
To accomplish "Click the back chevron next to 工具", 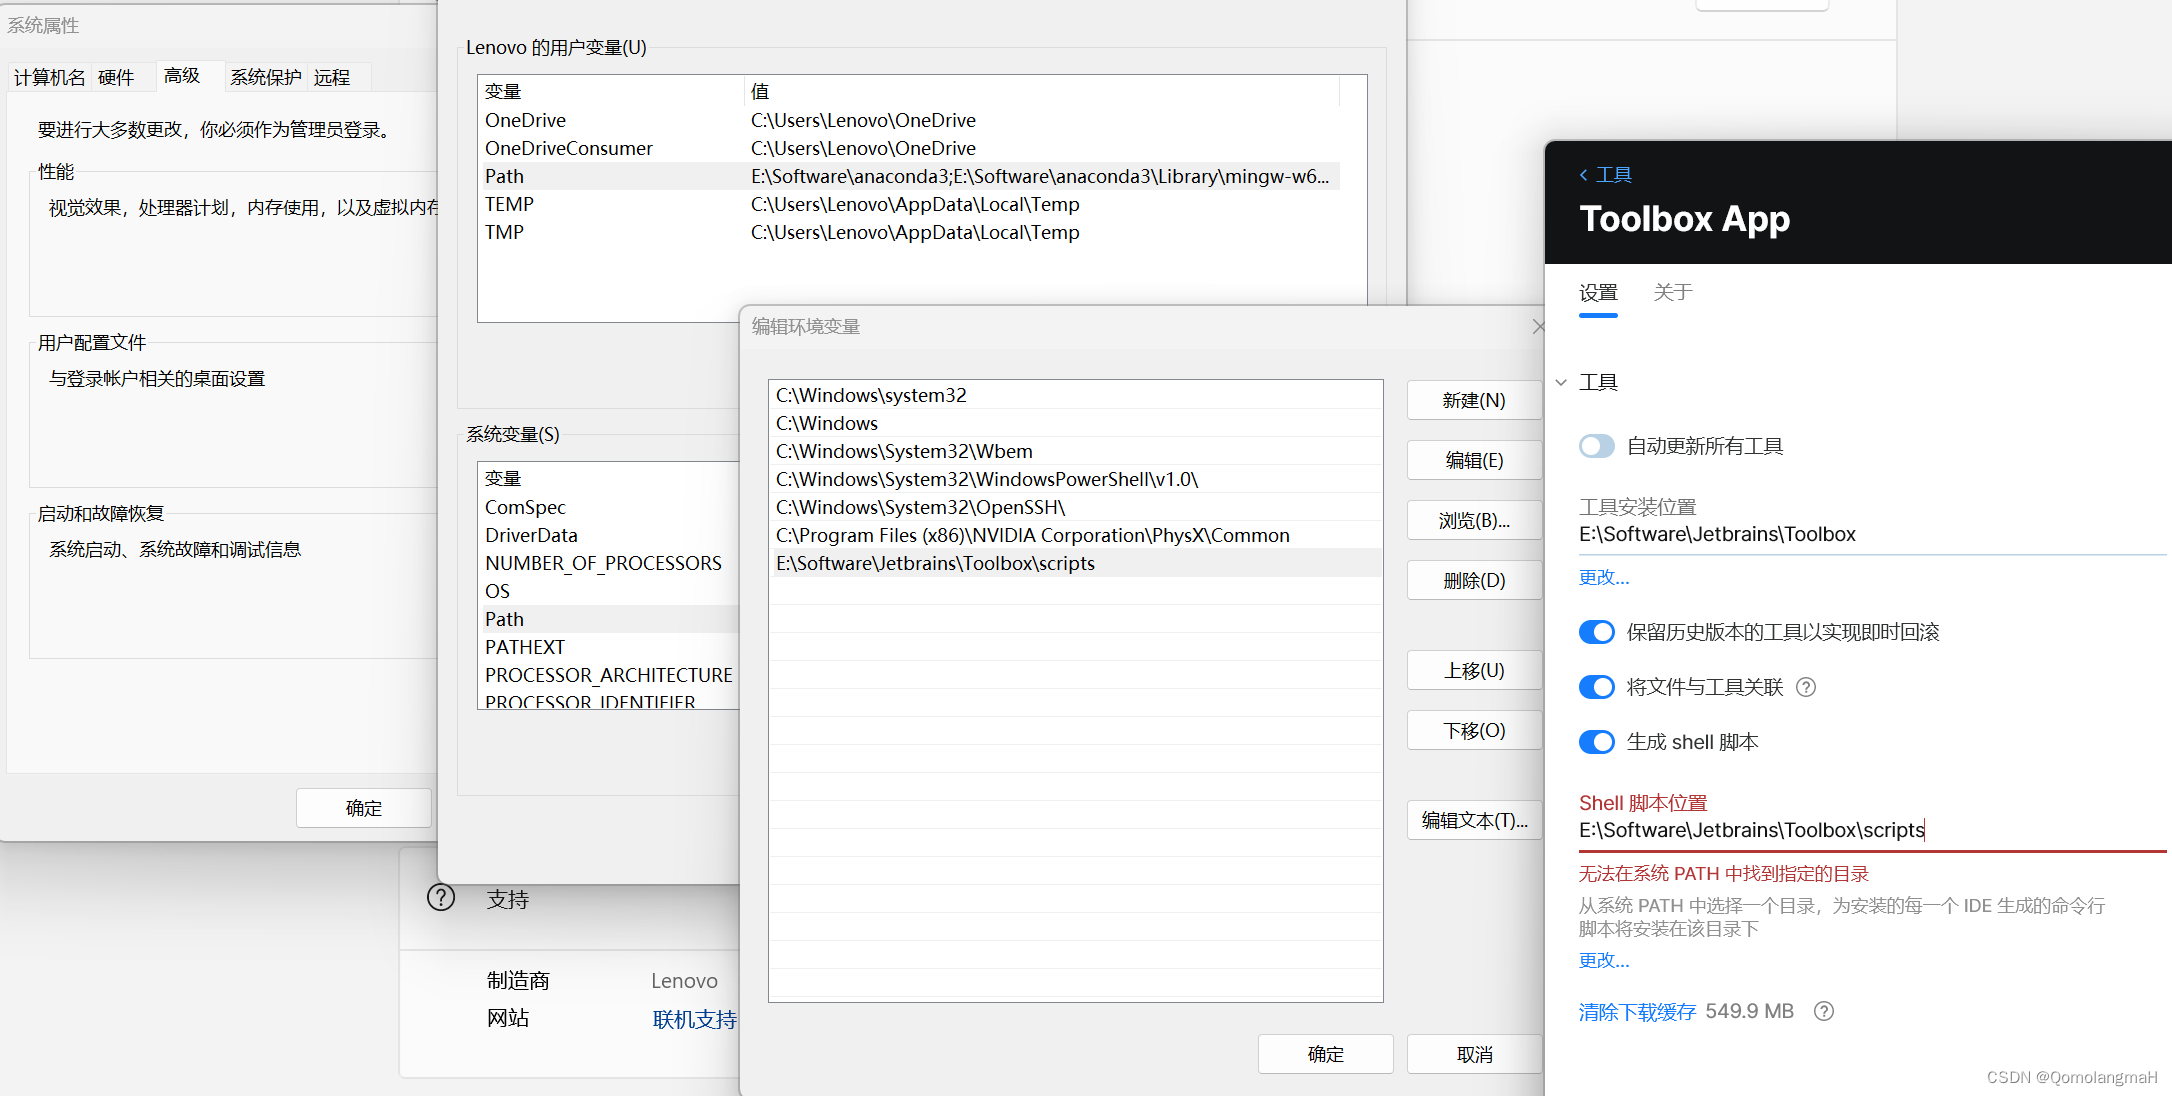I will [1583, 175].
